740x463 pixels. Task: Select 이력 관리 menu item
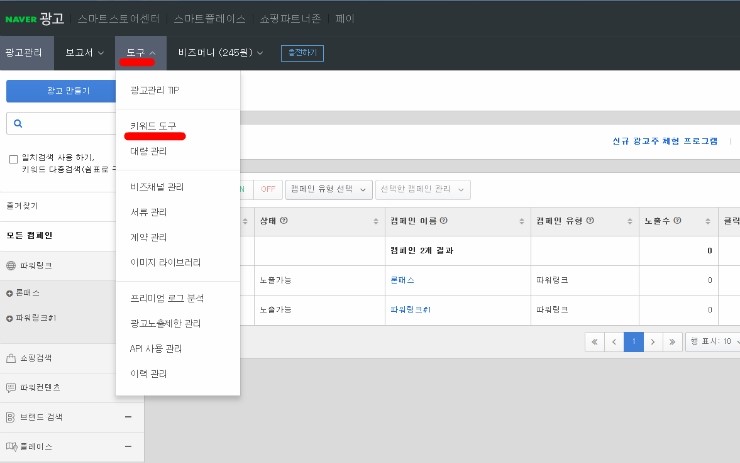coord(148,374)
